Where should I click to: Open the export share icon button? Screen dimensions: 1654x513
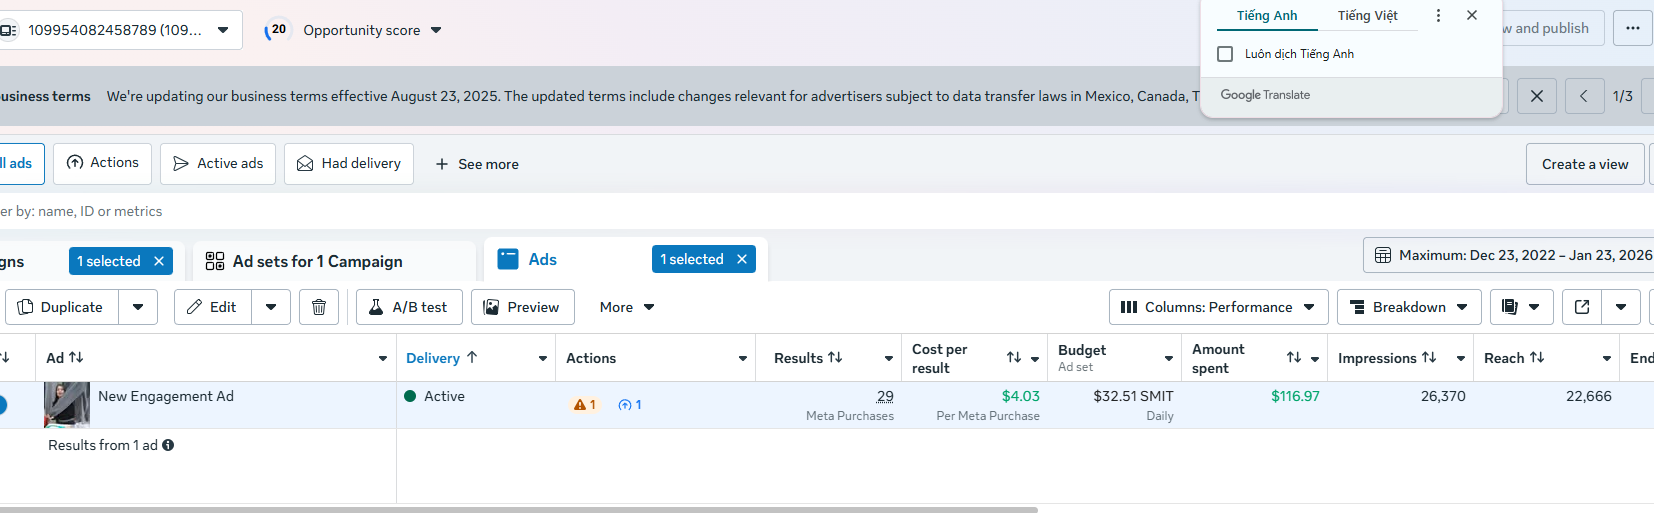click(1582, 307)
